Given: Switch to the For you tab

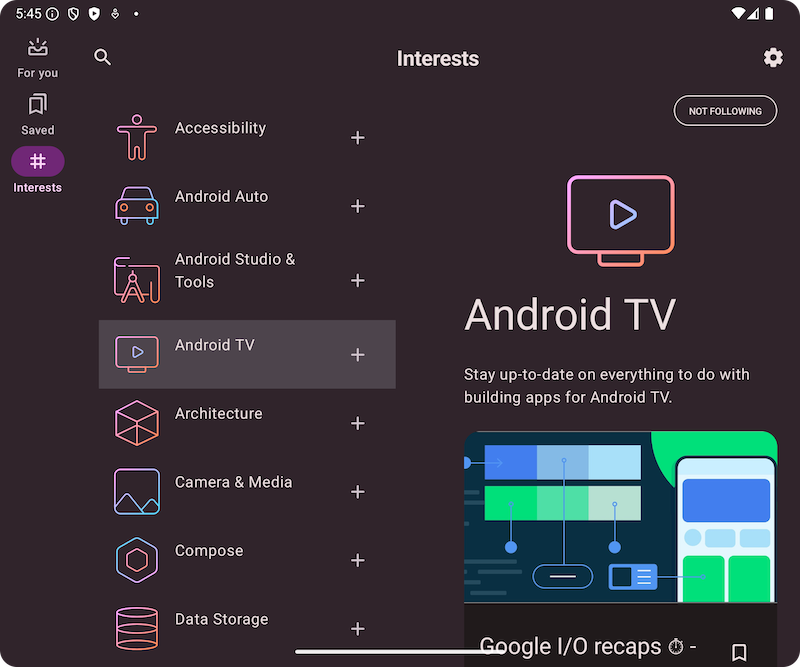Looking at the screenshot, I should point(38,58).
